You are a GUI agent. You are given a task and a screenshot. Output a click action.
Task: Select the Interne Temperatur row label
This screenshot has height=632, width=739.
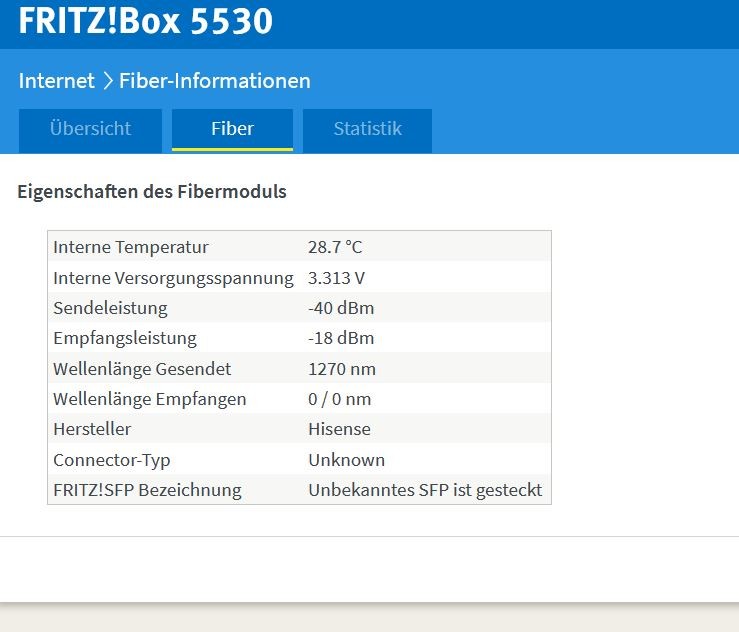[x=131, y=247]
